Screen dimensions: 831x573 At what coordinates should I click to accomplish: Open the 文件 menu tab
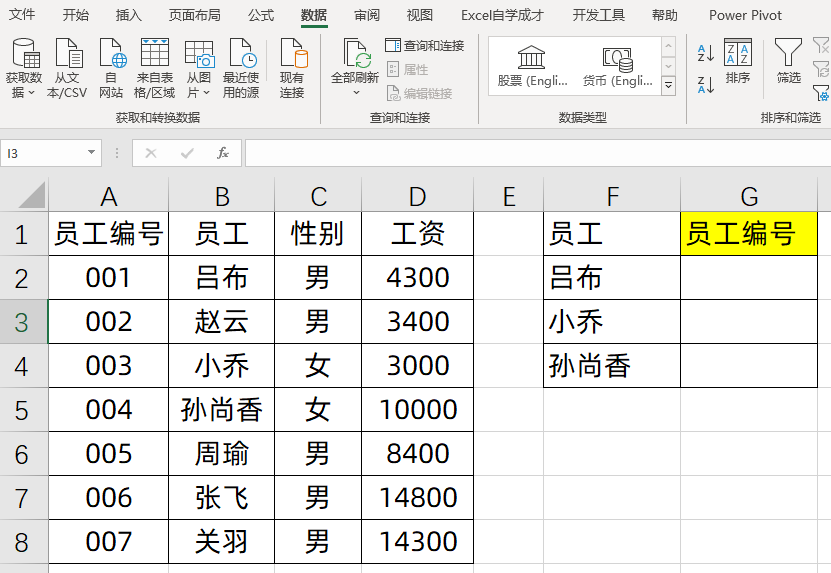pyautogui.click(x=22, y=15)
